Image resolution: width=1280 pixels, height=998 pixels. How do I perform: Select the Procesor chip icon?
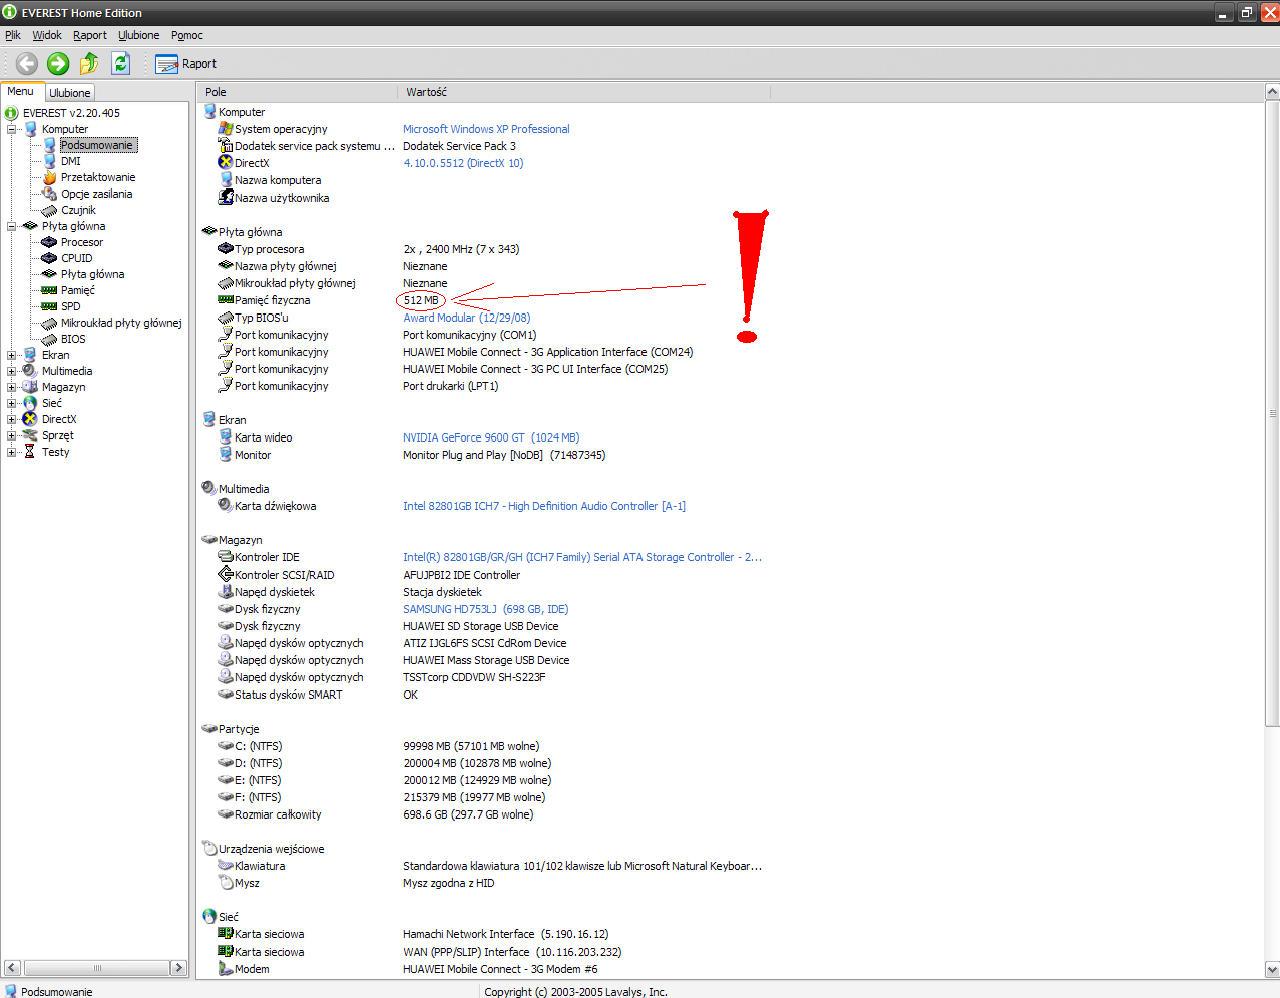point(49,242)
